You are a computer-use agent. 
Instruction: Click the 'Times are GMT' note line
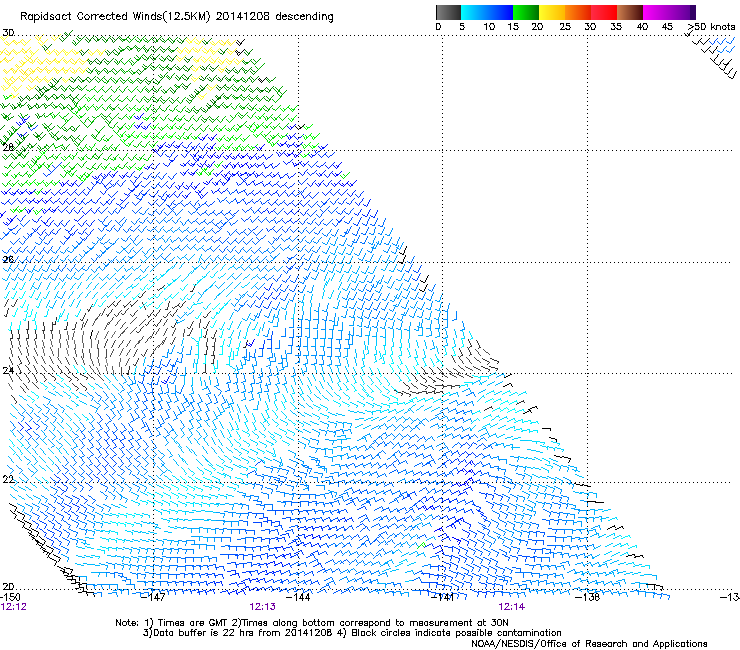(x=311, y=623)
